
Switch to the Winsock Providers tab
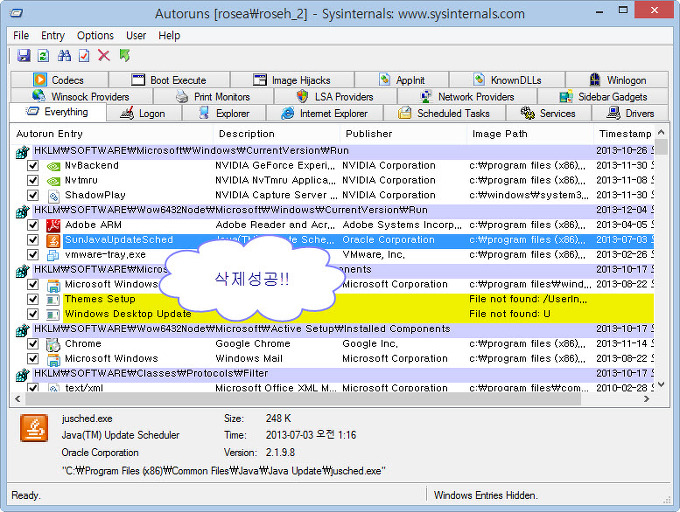click(81, 97)
